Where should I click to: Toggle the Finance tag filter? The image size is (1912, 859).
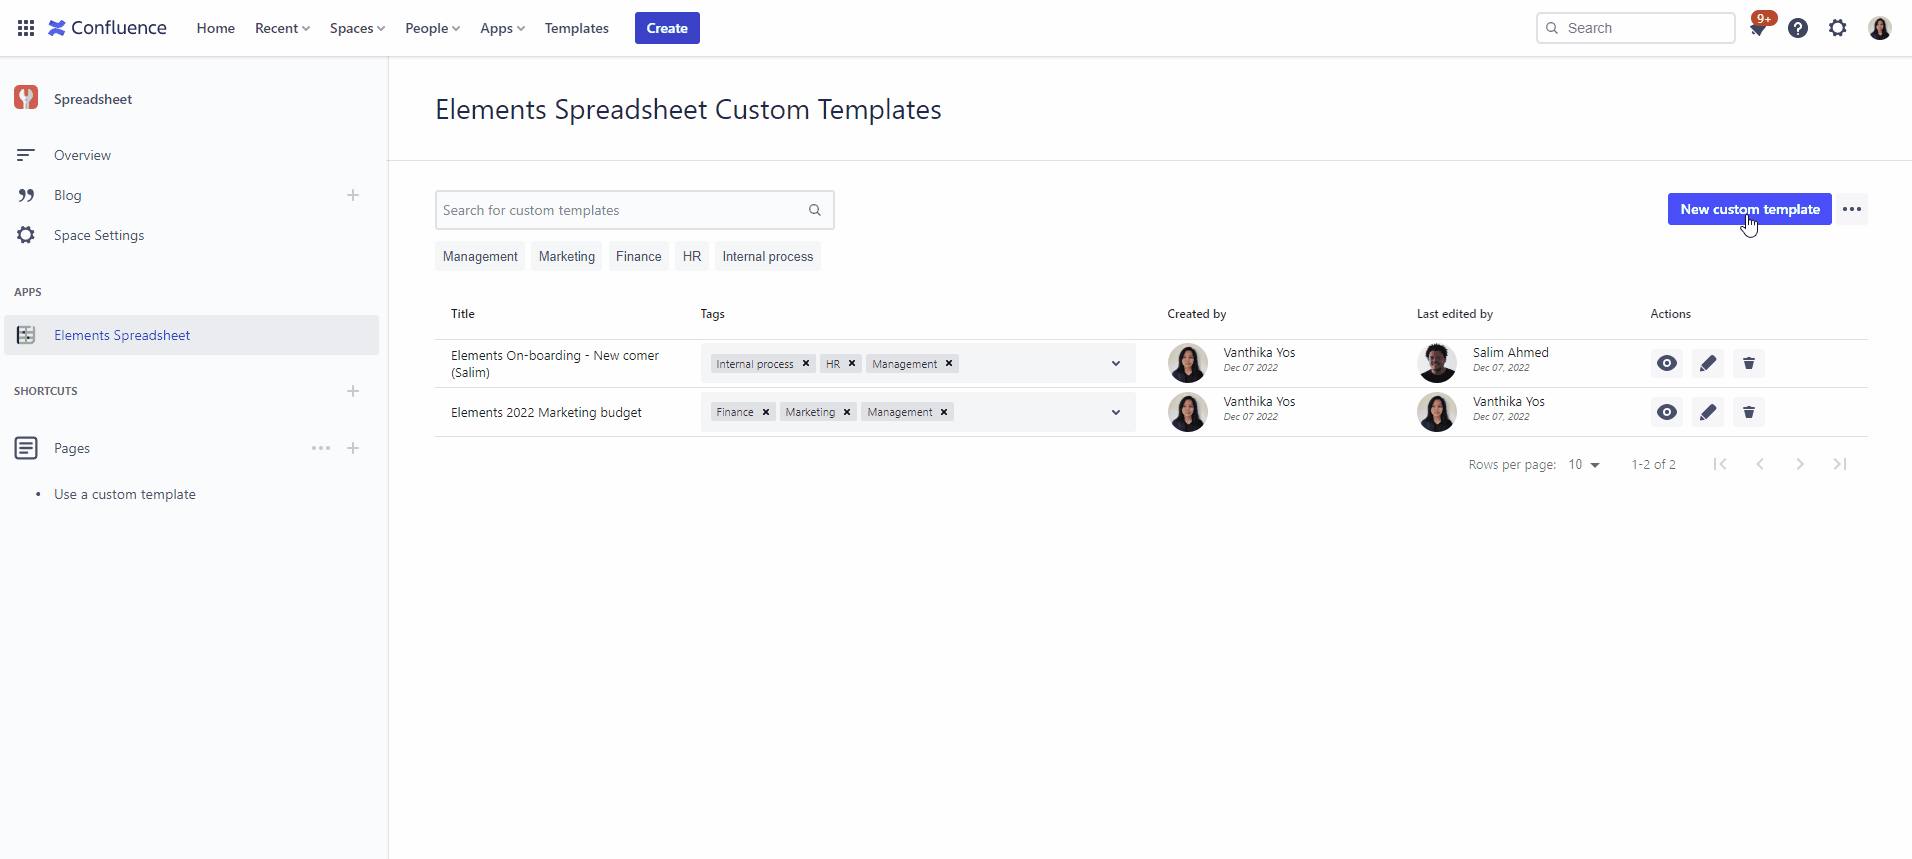638,257
